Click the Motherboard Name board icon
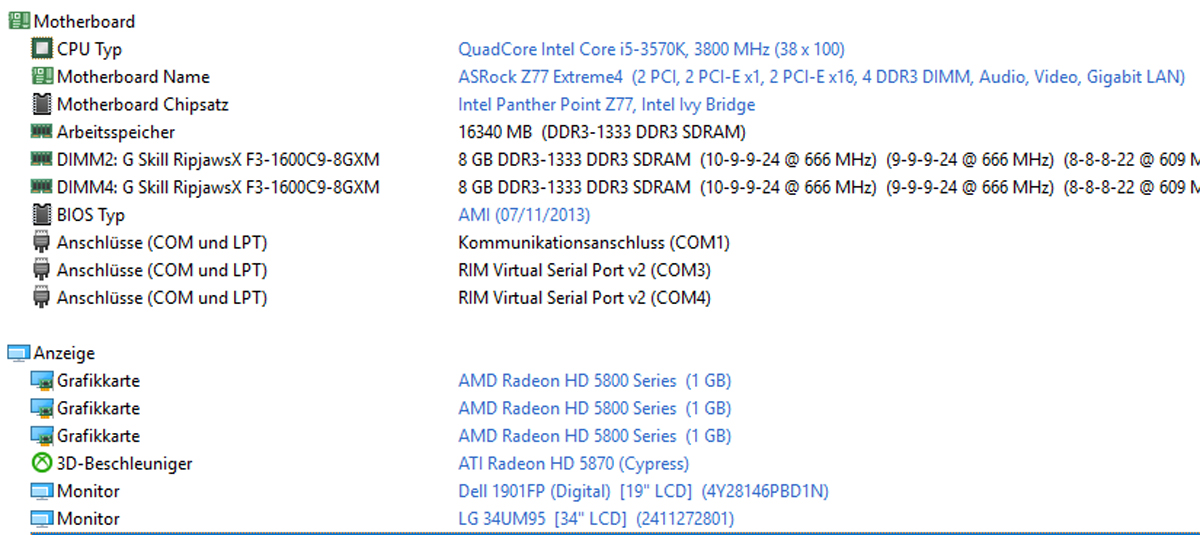 point(41,76)
